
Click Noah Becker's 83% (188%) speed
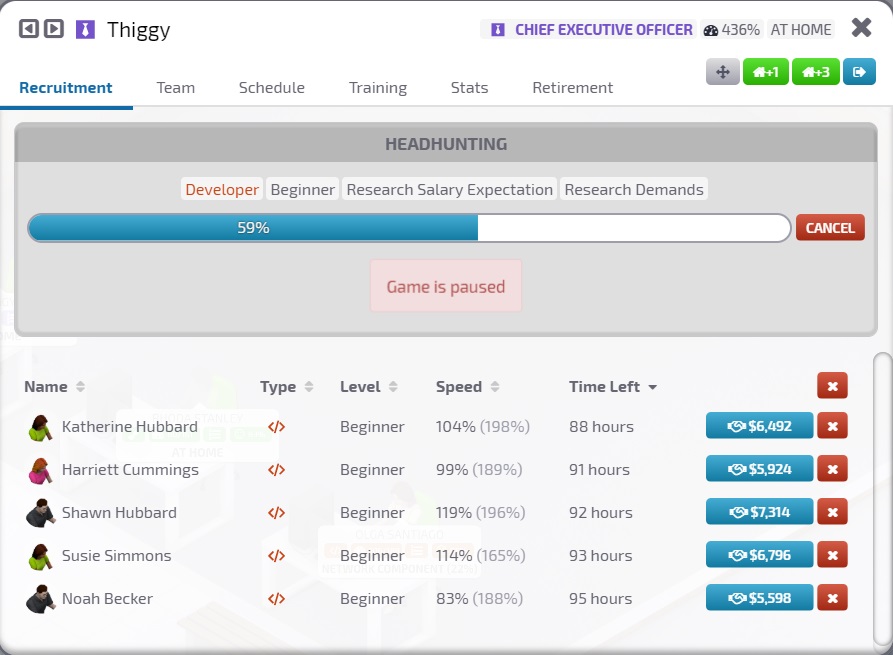(479, 599)
